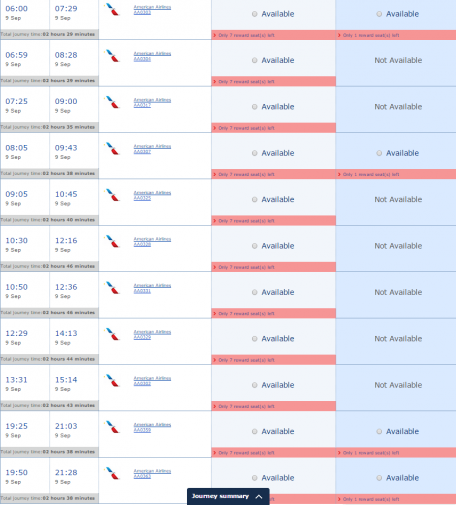Click airline logo on 12:29 departure row
The height and width of the screenshot is (505, 456).
[112, 334]
